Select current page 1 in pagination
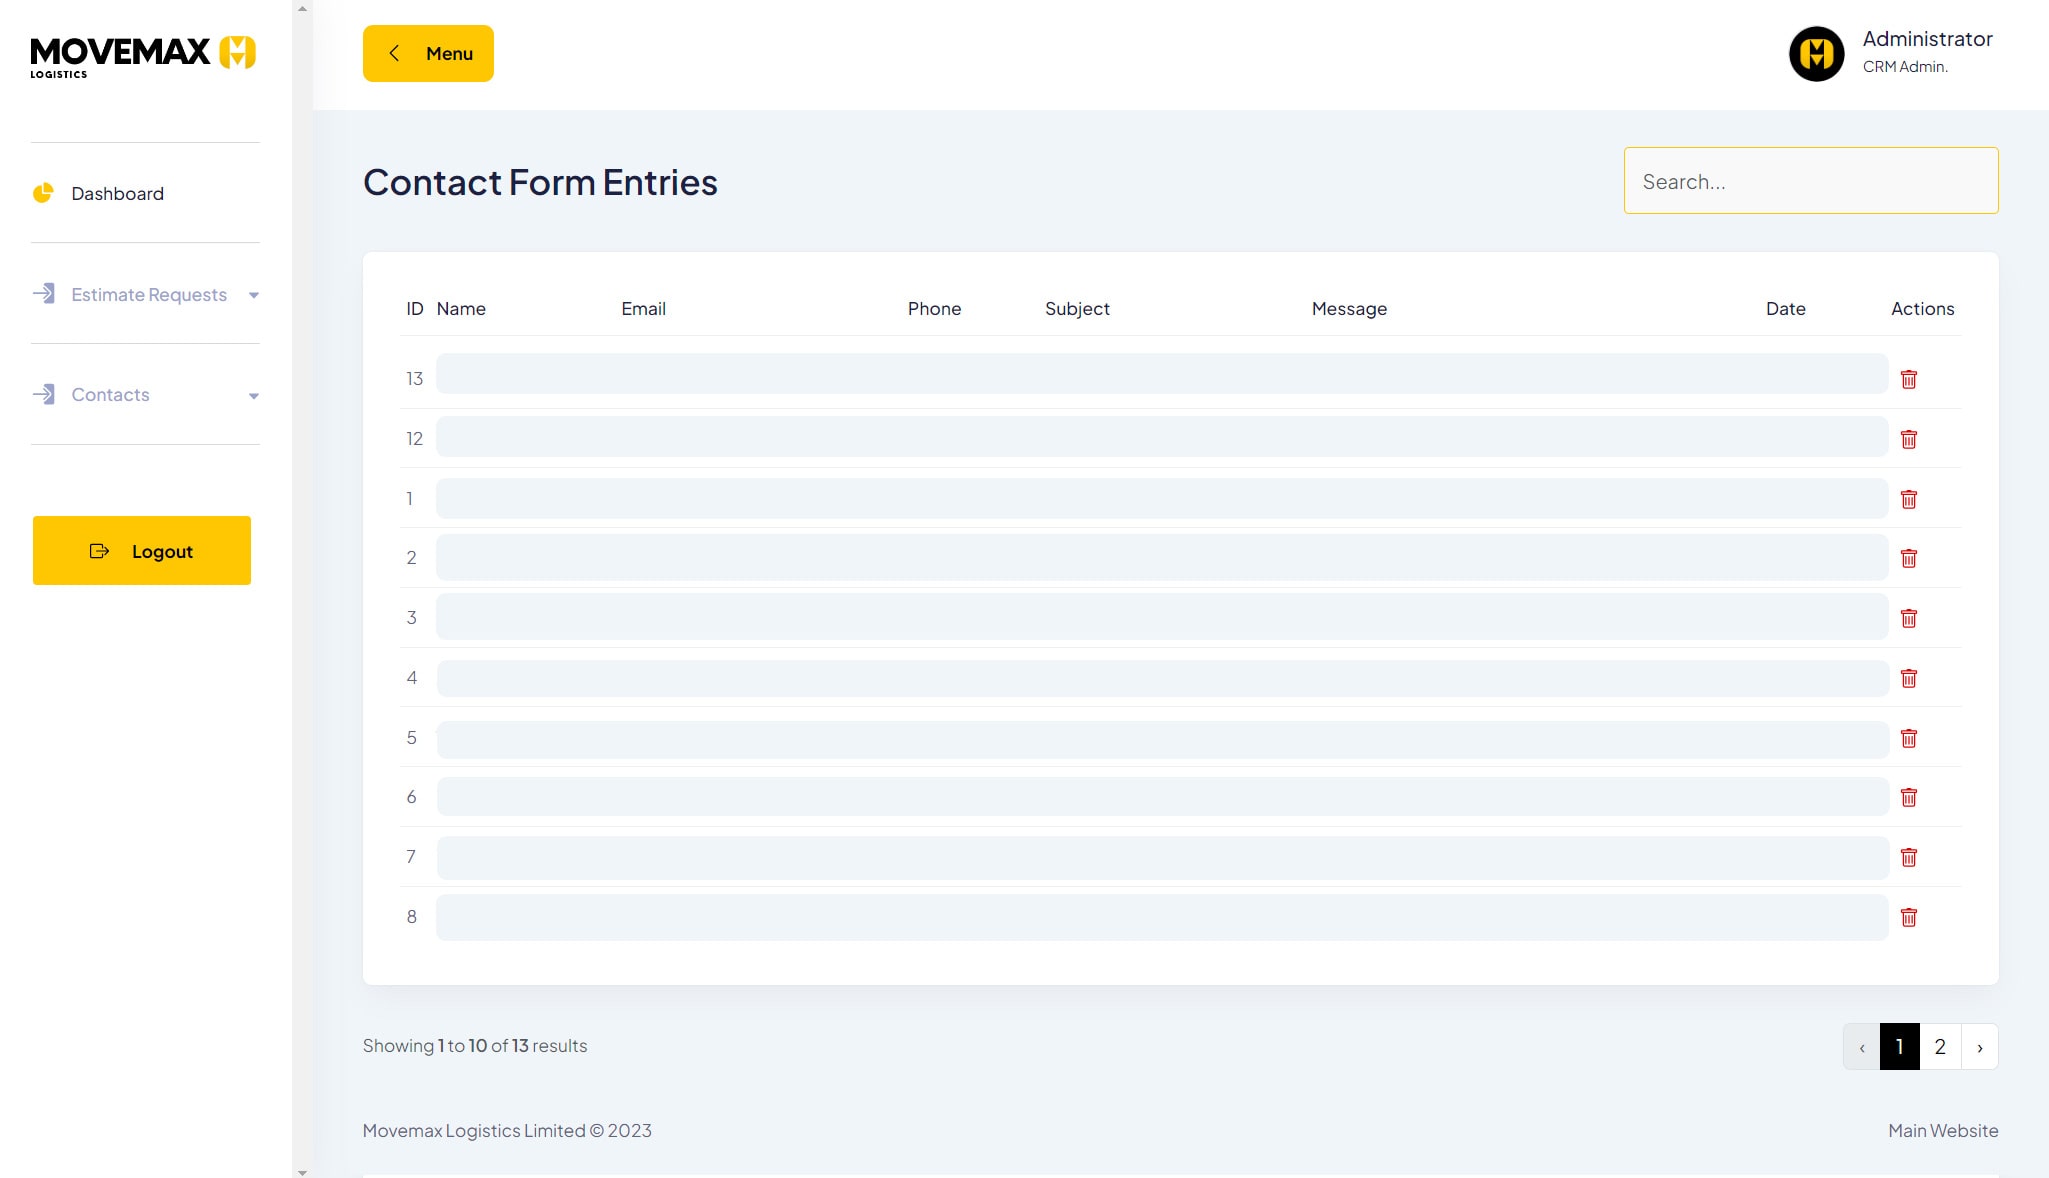The width and height of the screenshot is (2049, 1178). (1898, 1046)
